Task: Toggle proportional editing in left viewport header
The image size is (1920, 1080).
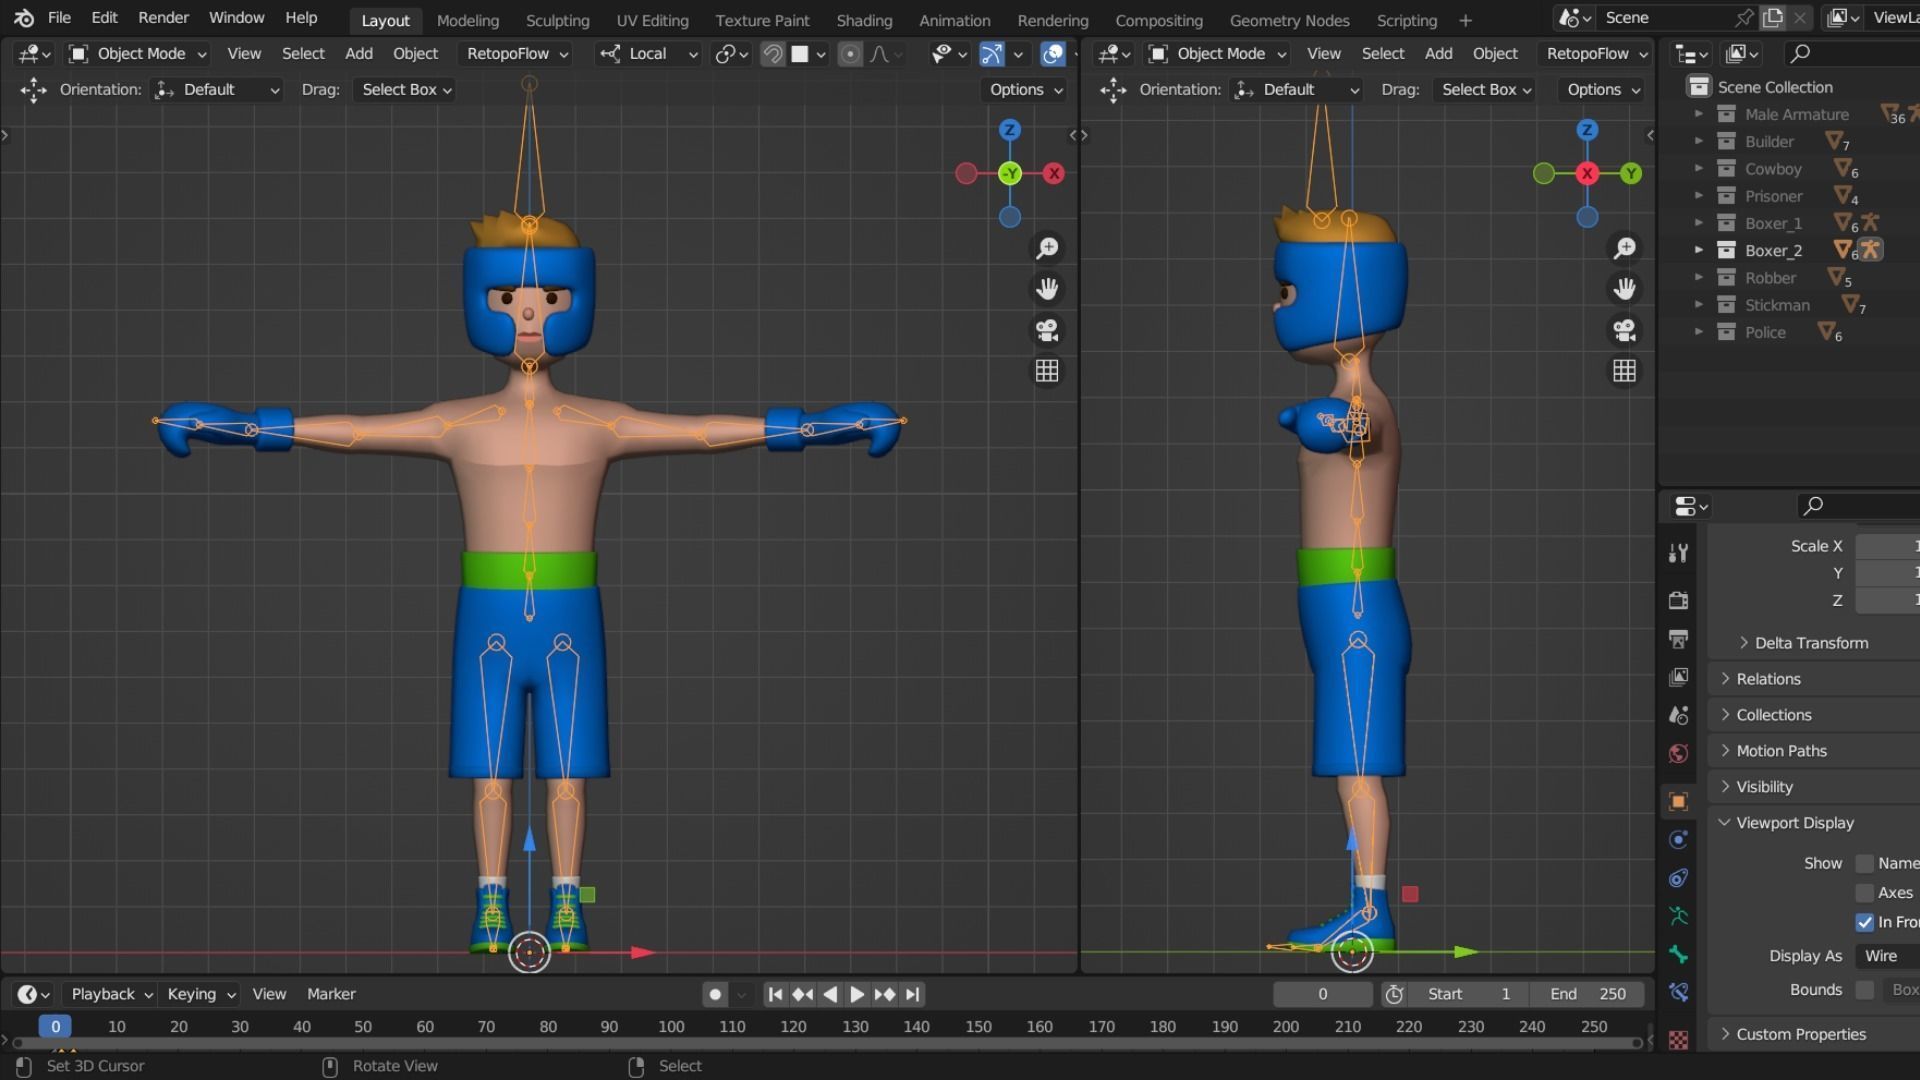Action: pos(849,54)
